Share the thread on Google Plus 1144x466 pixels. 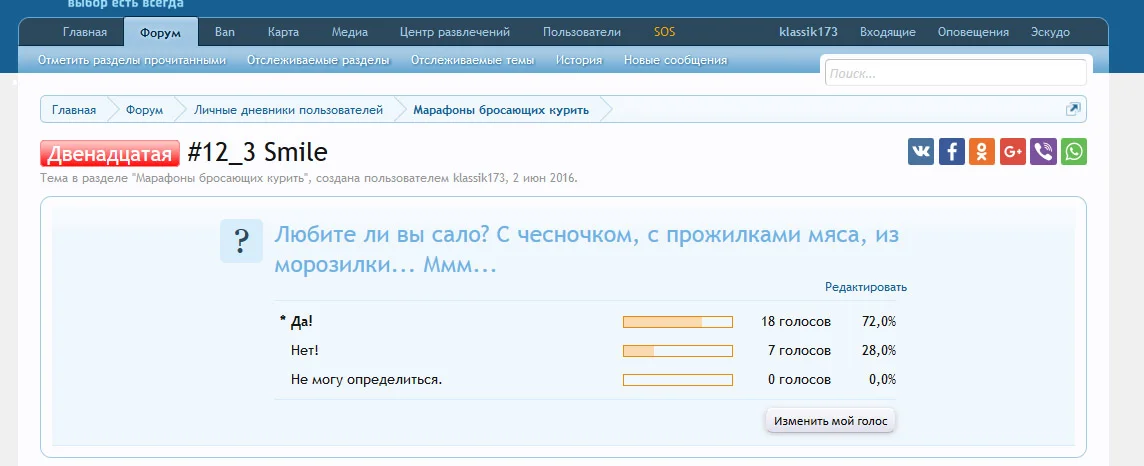[x=1013, y=152]
